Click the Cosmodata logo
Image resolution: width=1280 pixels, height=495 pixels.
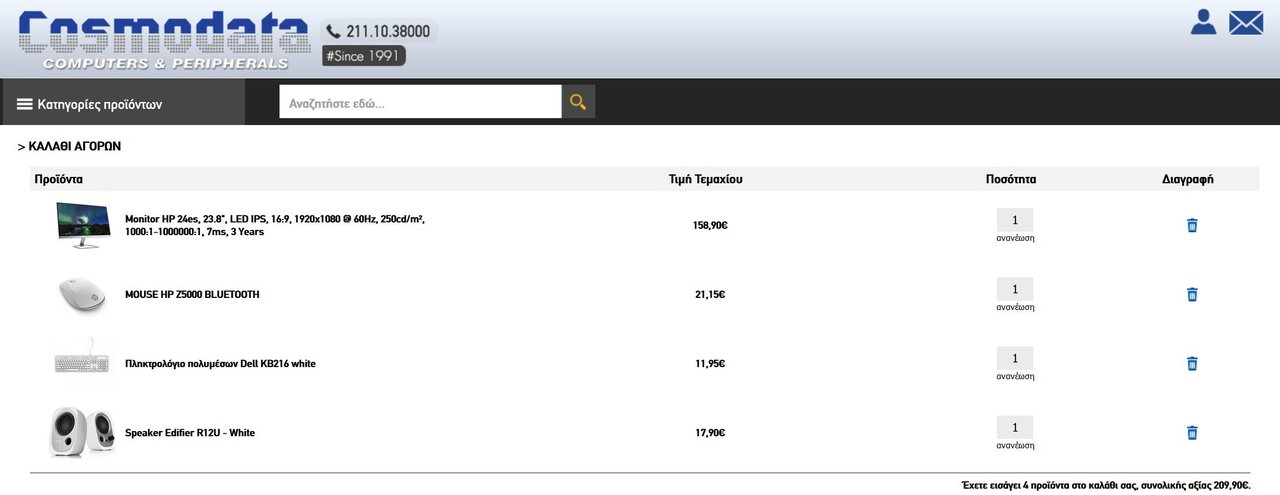click(x=165, y=40)
